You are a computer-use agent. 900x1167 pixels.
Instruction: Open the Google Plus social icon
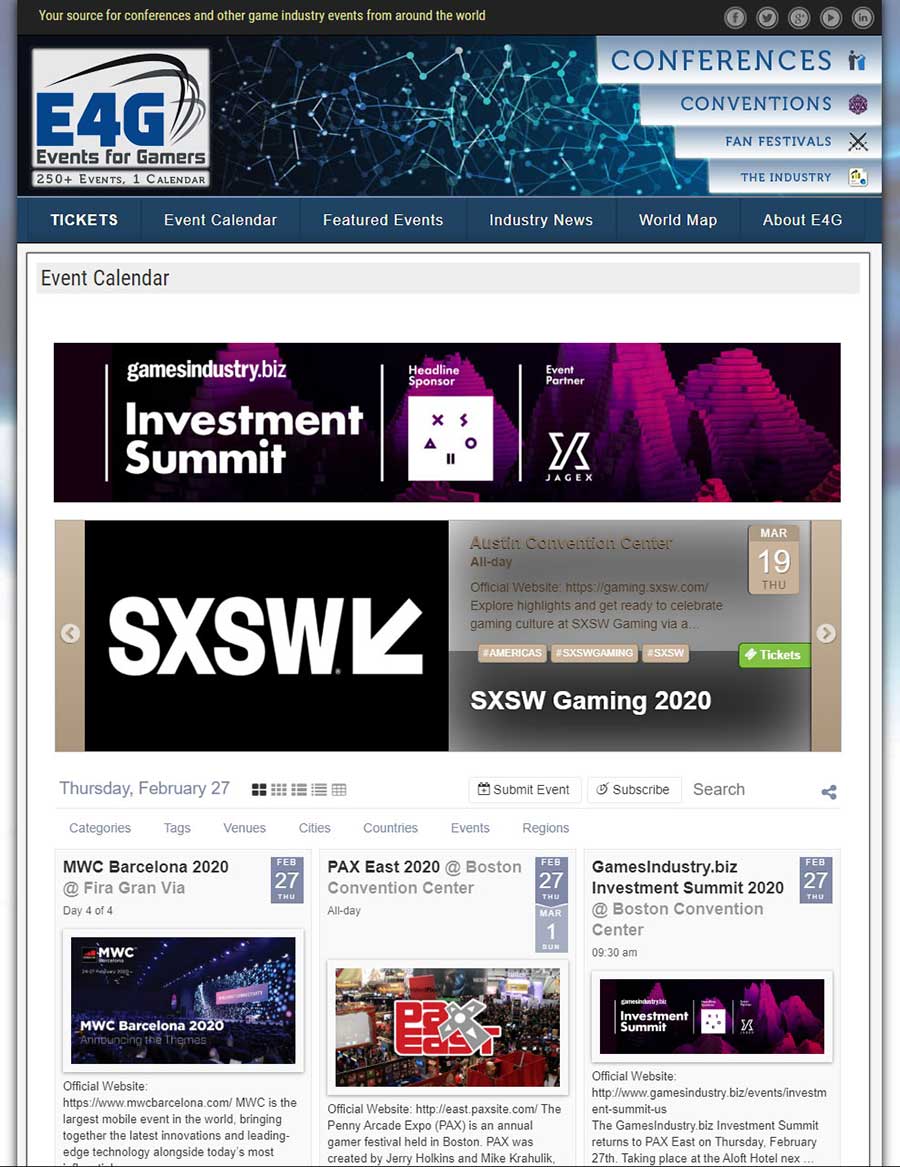(x=799, y=17)
